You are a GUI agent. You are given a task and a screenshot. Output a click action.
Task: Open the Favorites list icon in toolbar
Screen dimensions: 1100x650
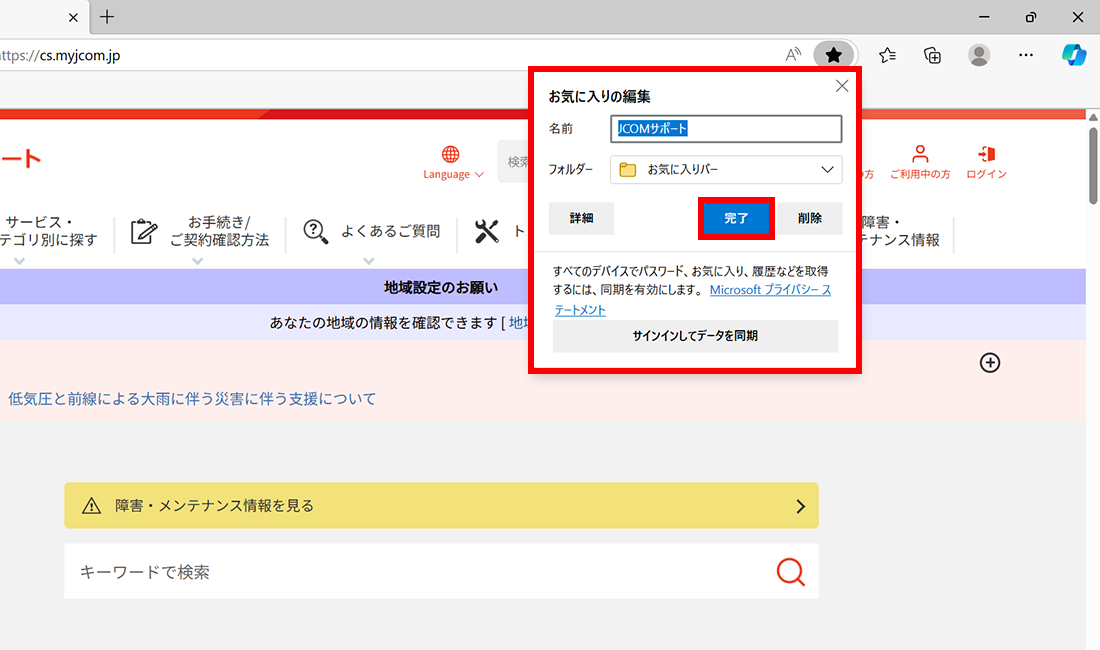pos(887,55)
